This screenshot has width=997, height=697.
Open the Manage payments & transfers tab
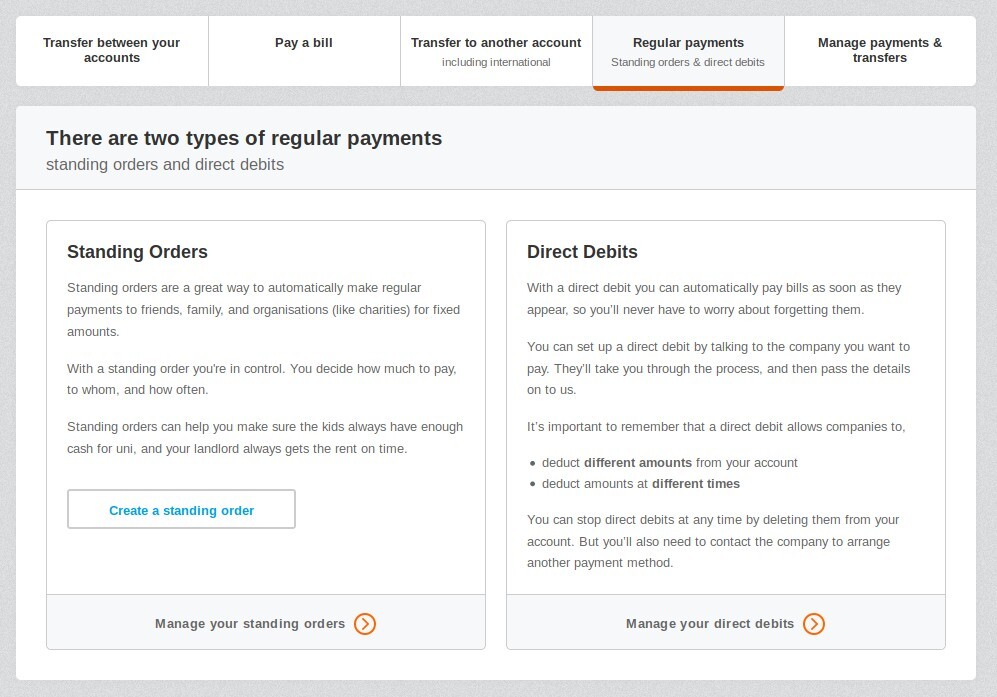pyautogui.click(x=880, y=51)
